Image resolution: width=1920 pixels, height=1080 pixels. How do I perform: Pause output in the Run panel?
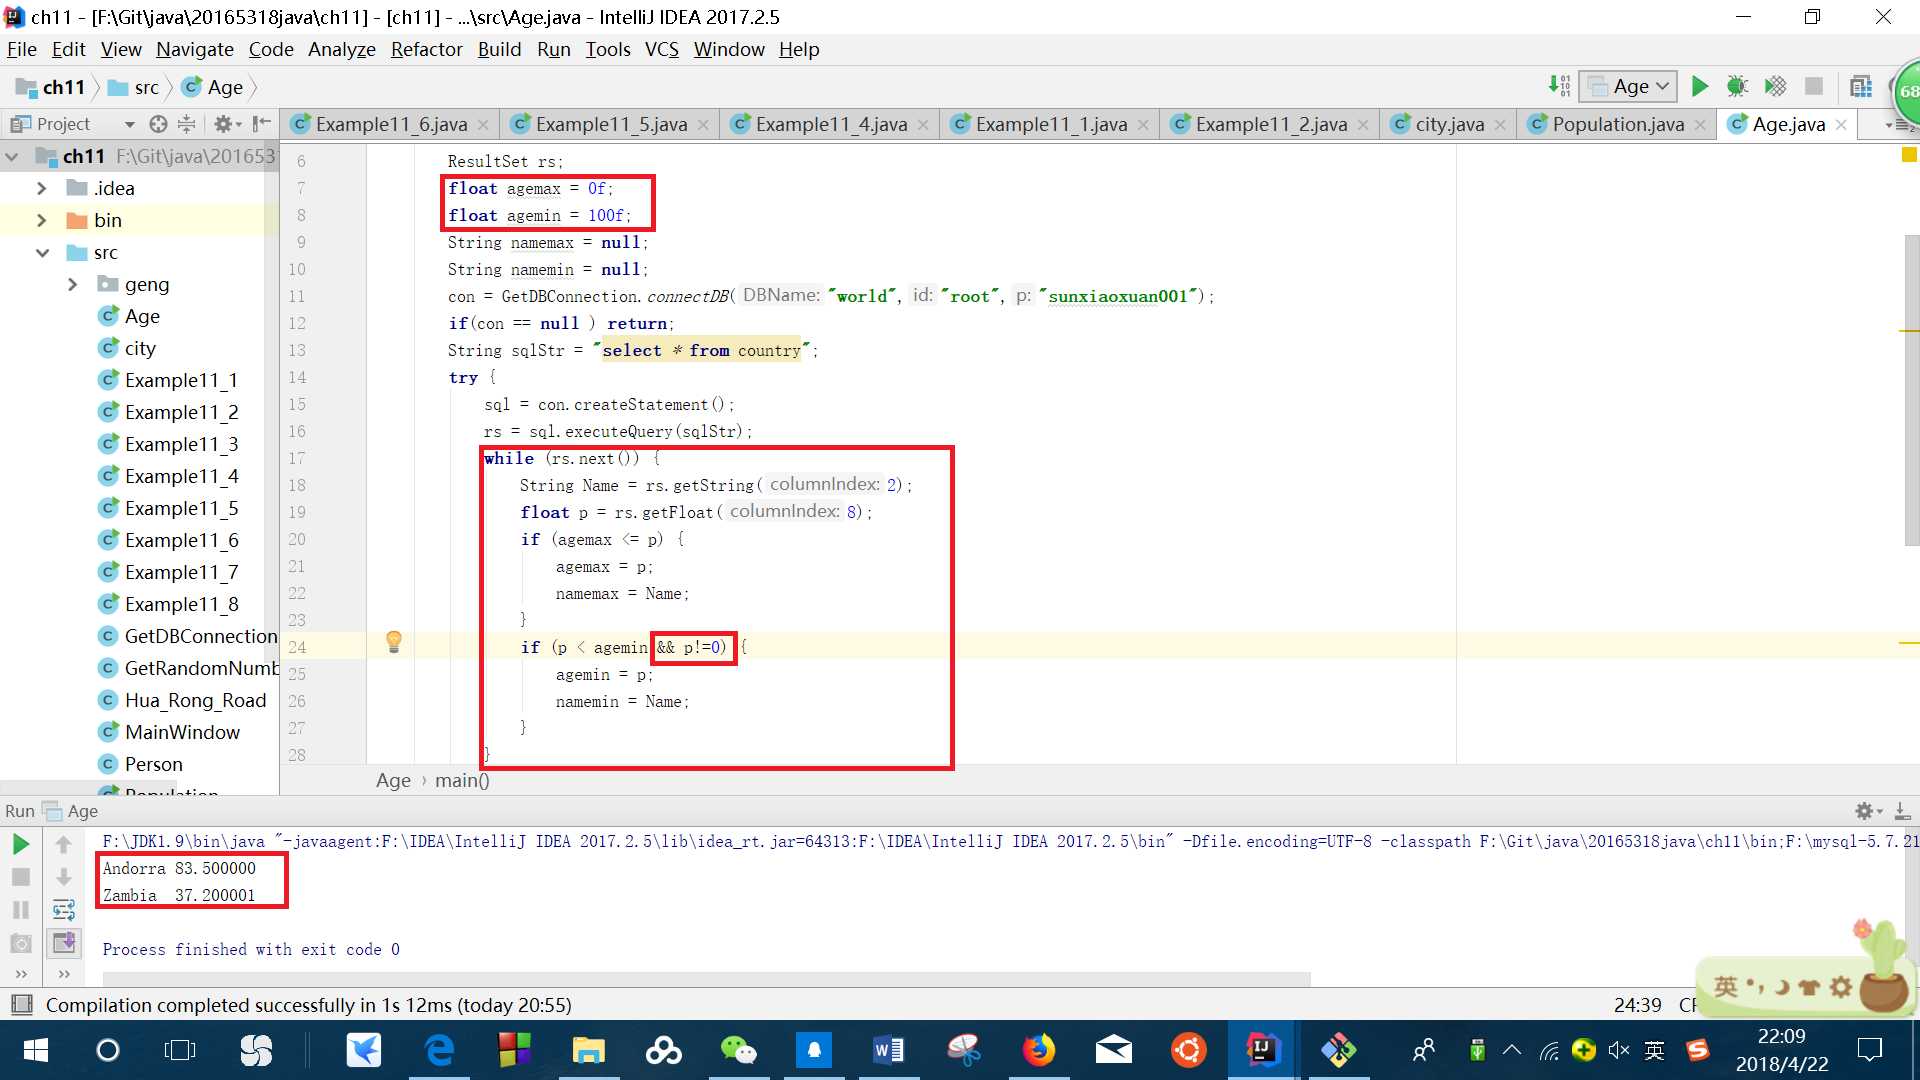[x=20, y=910]
